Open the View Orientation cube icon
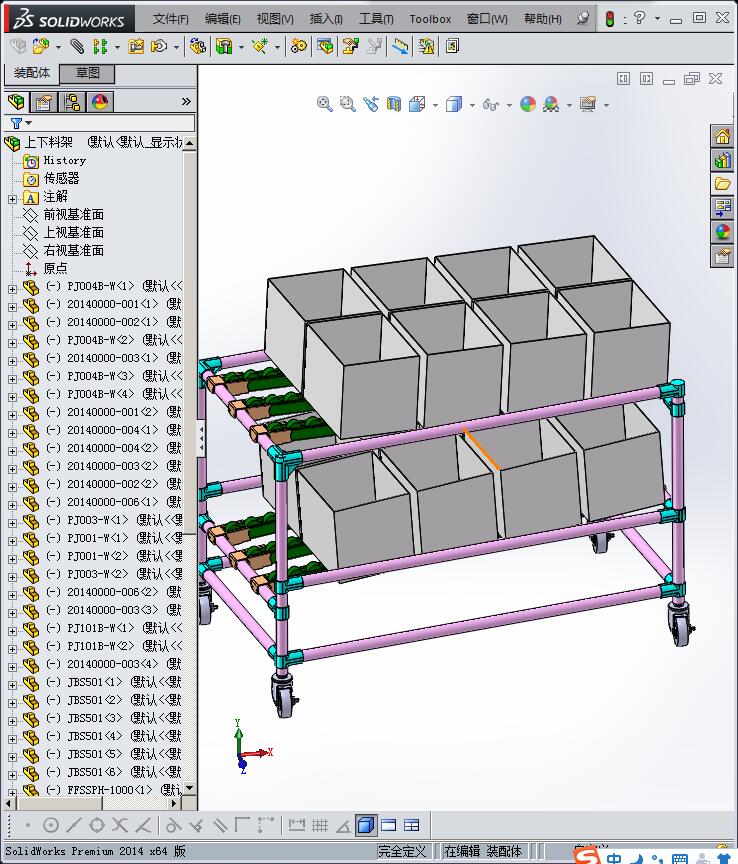Screen dimensions: 738x864 417,104
